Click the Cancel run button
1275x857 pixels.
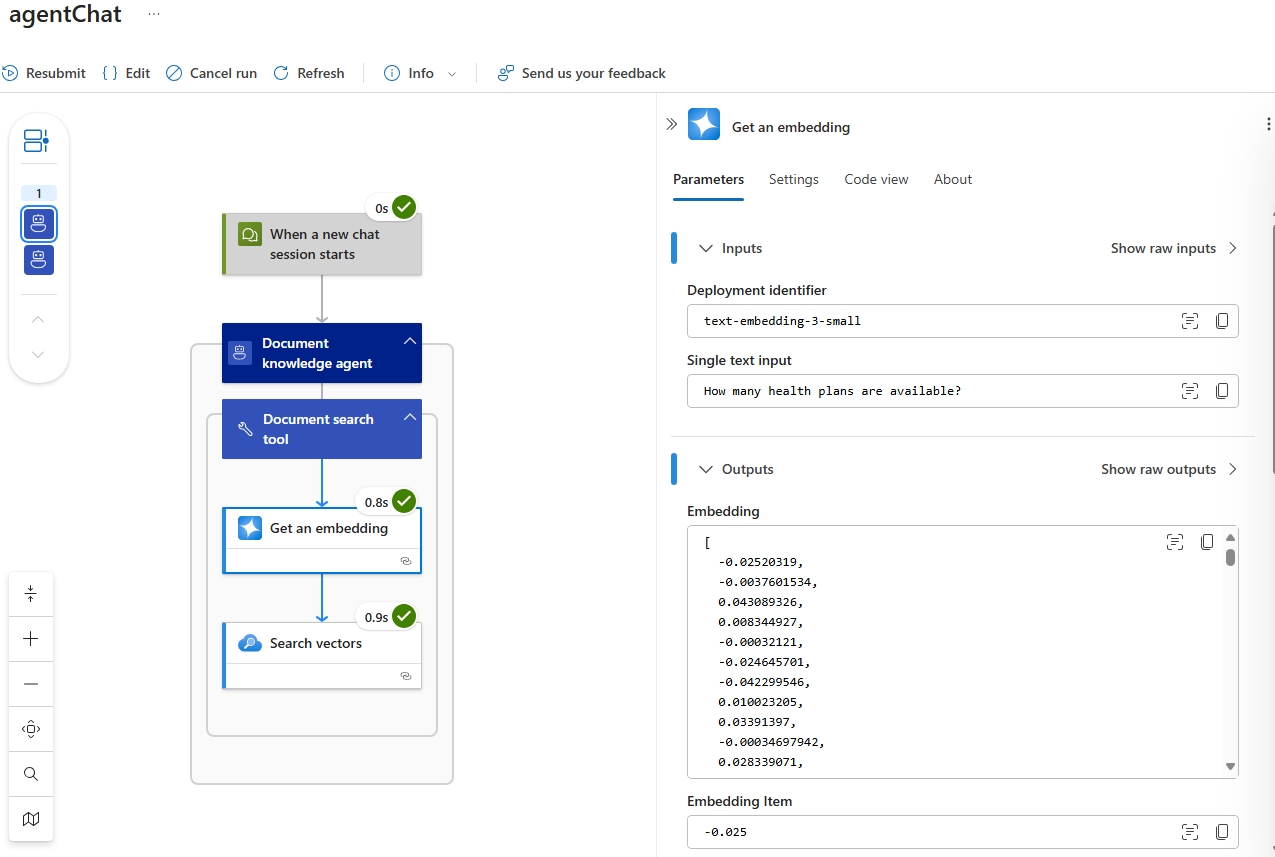pos(211,73)
